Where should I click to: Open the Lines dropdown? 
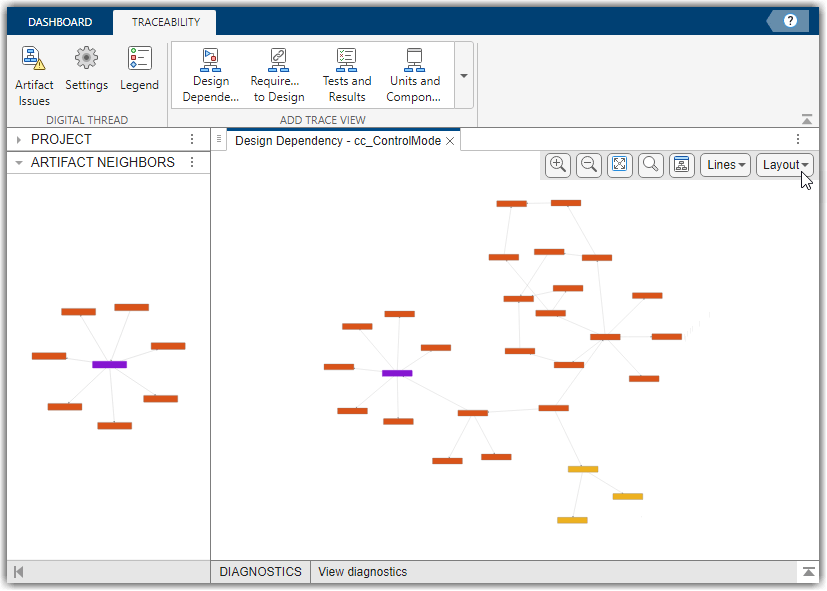(725, 164)
